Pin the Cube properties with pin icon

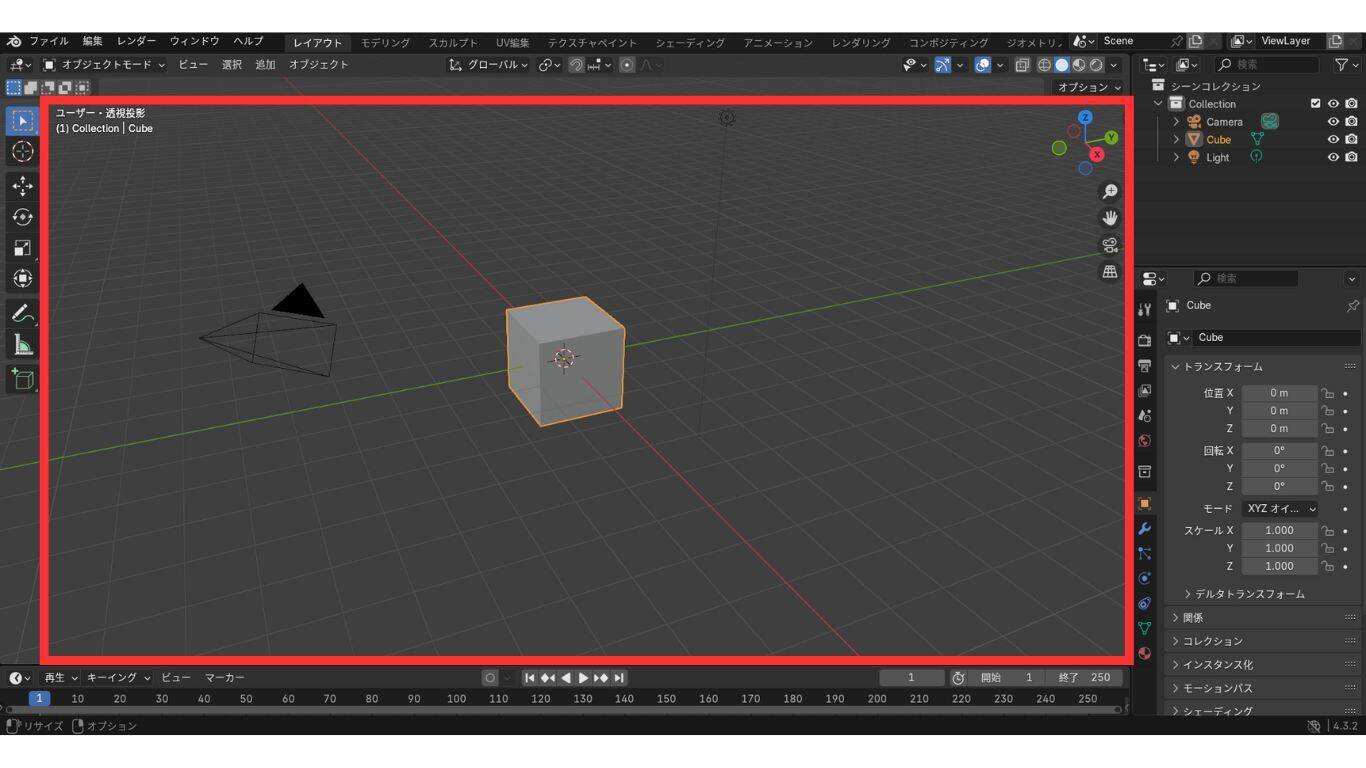(1352, 306)
